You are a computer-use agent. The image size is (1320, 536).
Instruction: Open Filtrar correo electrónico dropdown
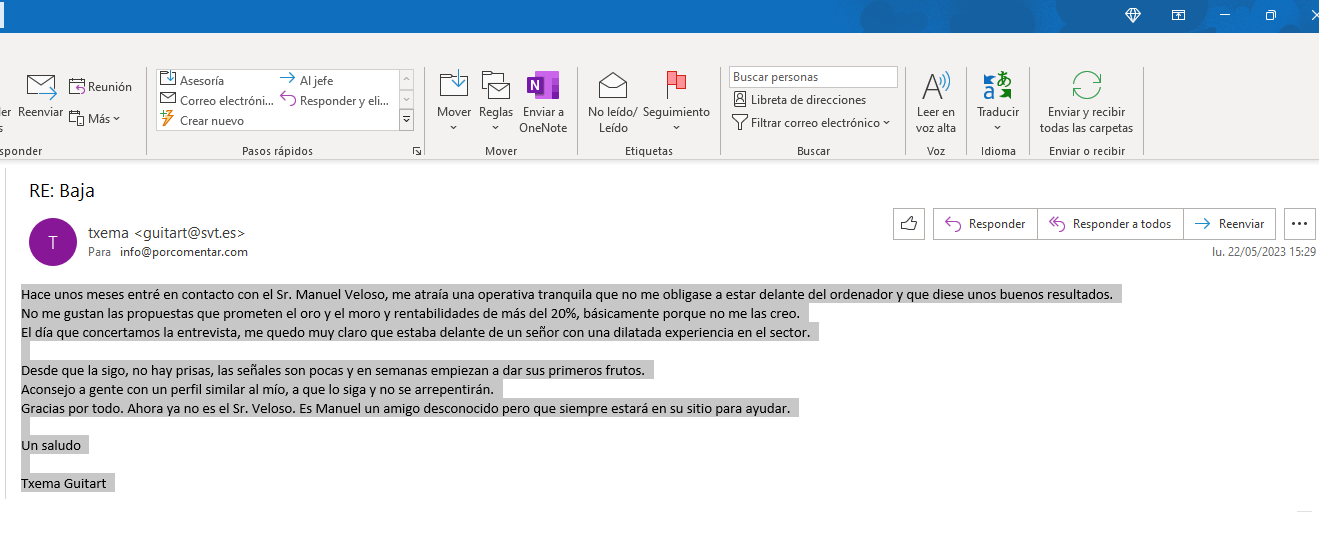[x=811, y=123]
